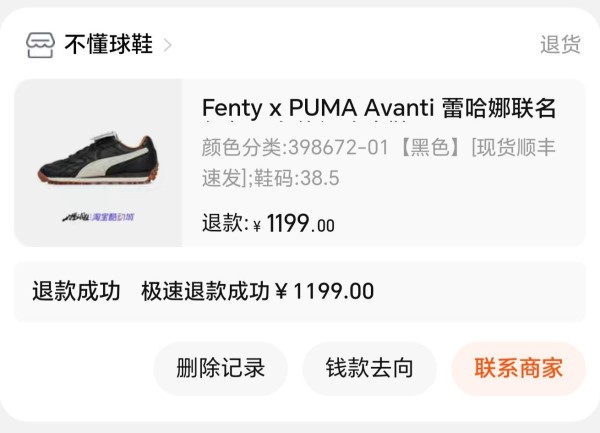
Task: Open the product info card area
Action: 300,163
